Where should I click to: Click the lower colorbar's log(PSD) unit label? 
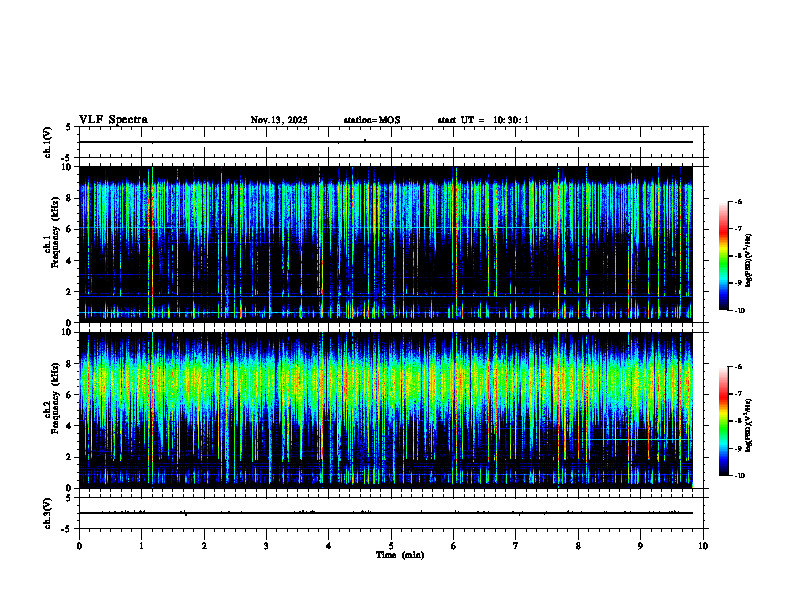[748, 426]
